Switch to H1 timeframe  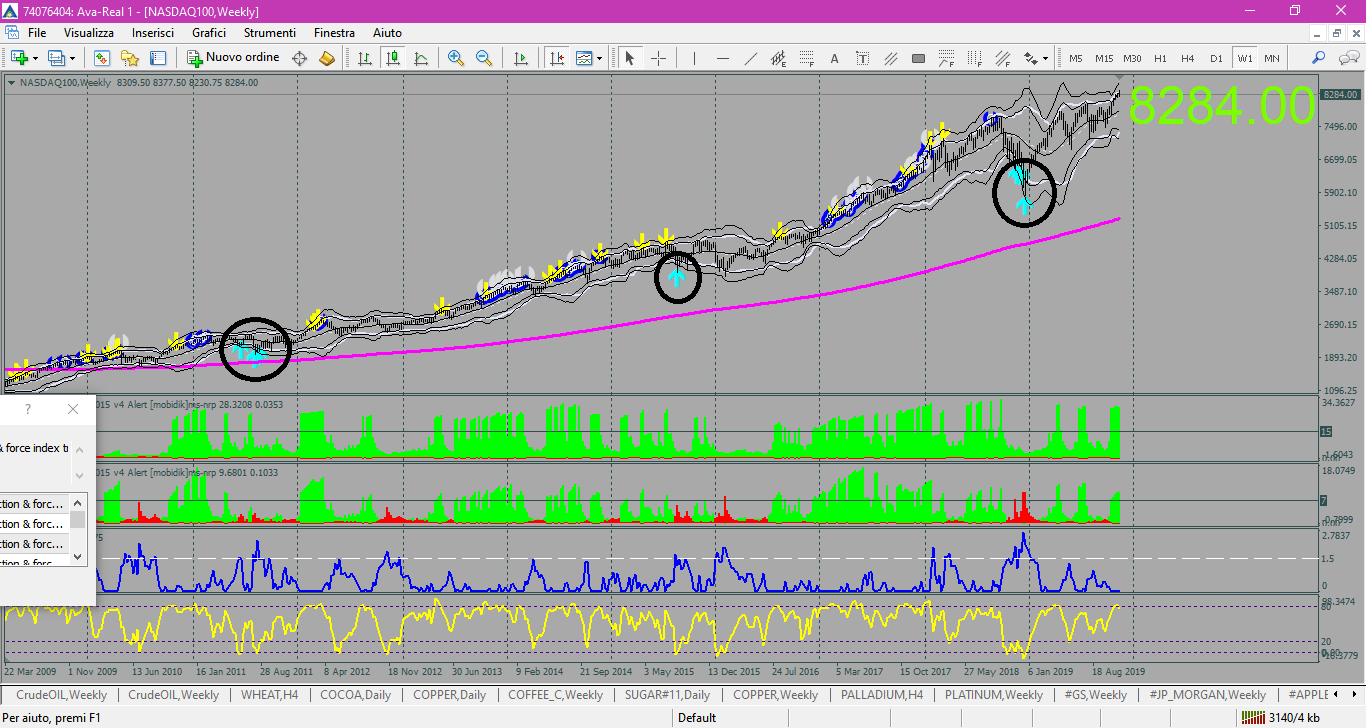pos(1160,58)
